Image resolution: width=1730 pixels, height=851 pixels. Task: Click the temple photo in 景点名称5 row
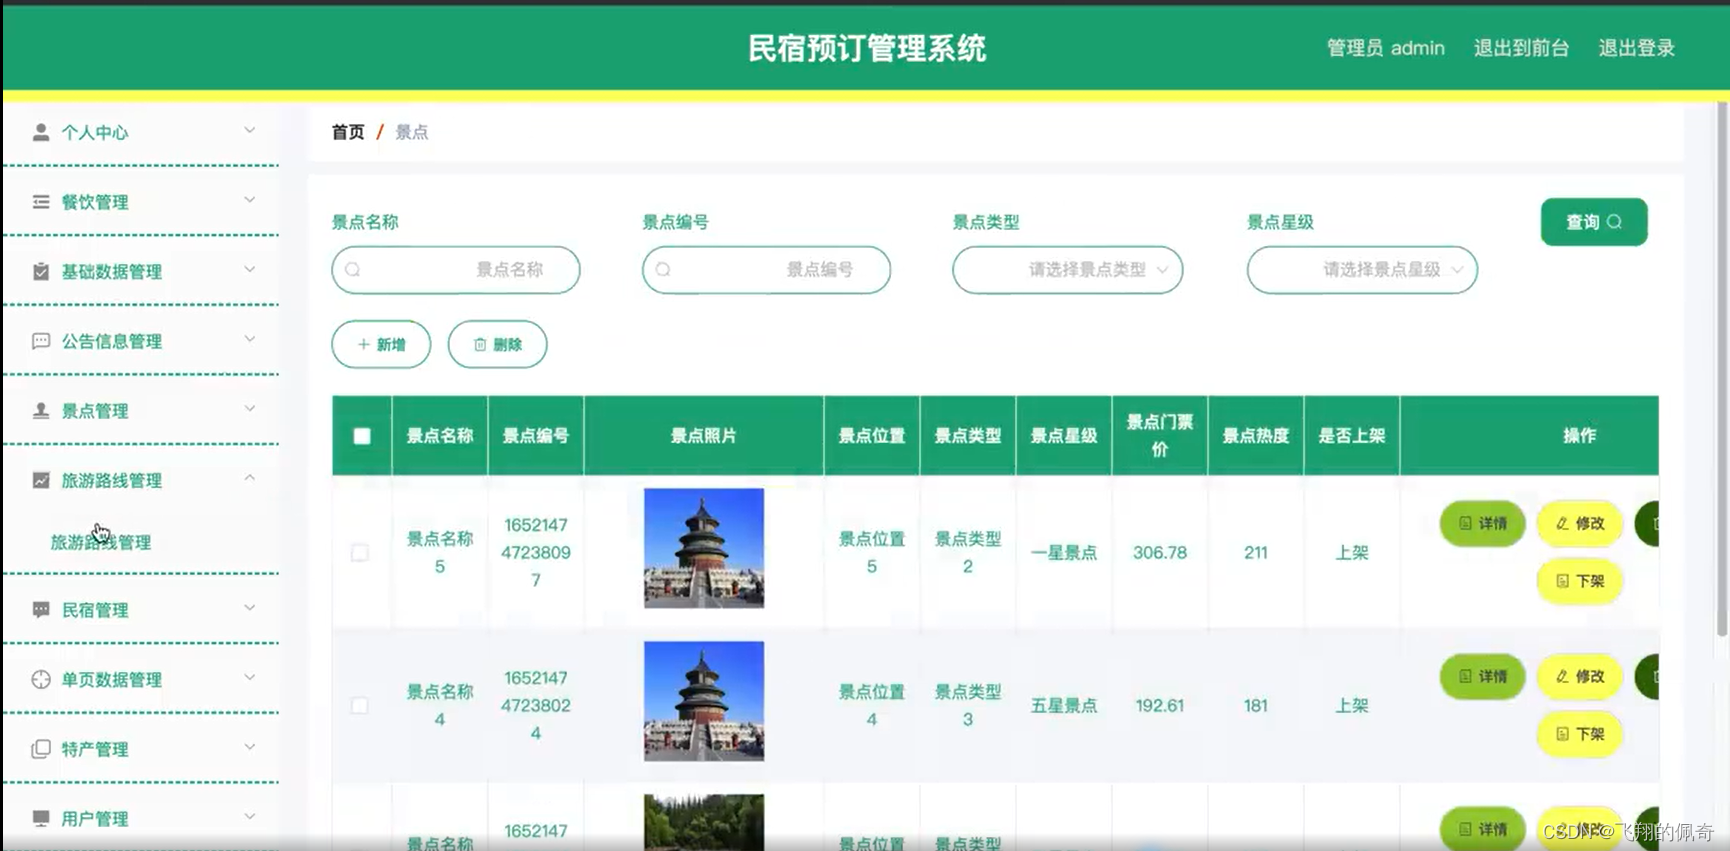click(704, 548)
